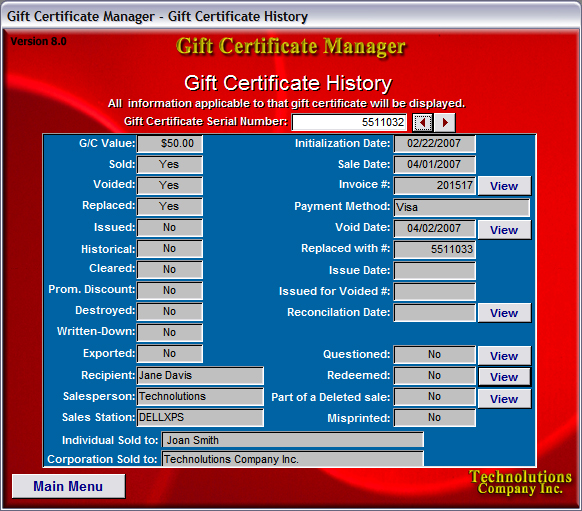Click the Payment Method field Visa

[462, 207]
